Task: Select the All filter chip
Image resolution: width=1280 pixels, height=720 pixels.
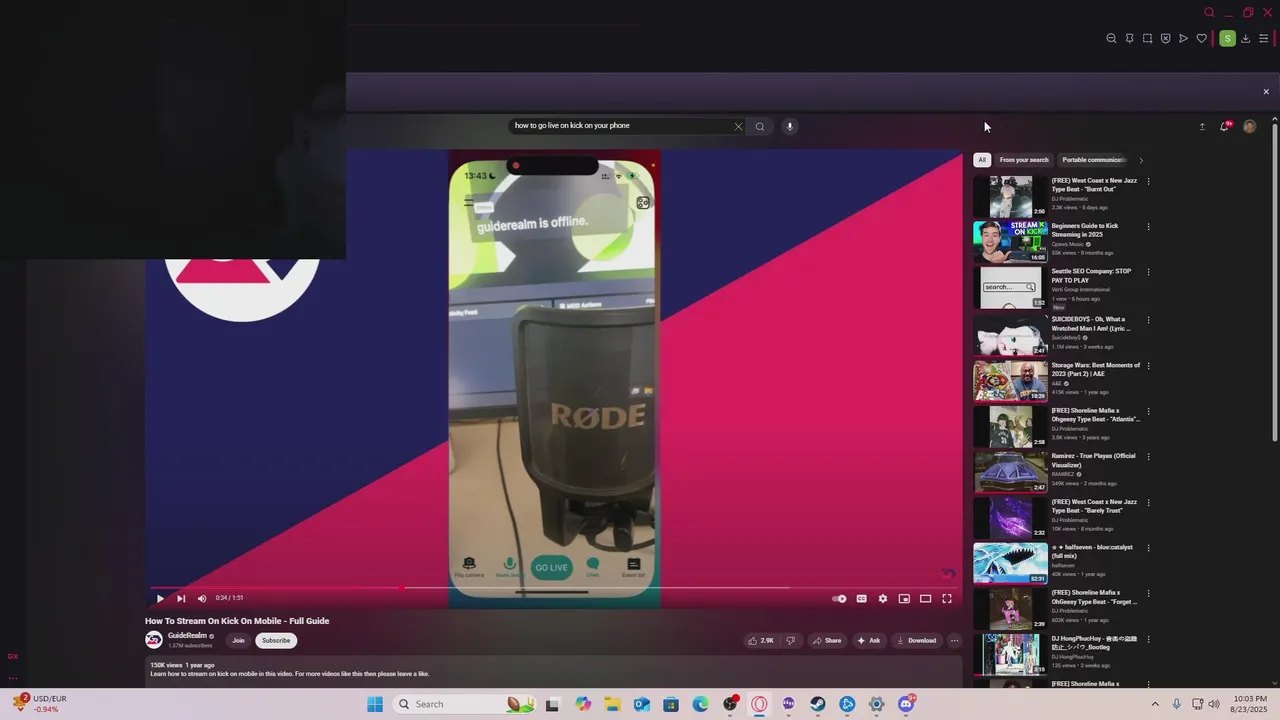Action: coord(982,160)
